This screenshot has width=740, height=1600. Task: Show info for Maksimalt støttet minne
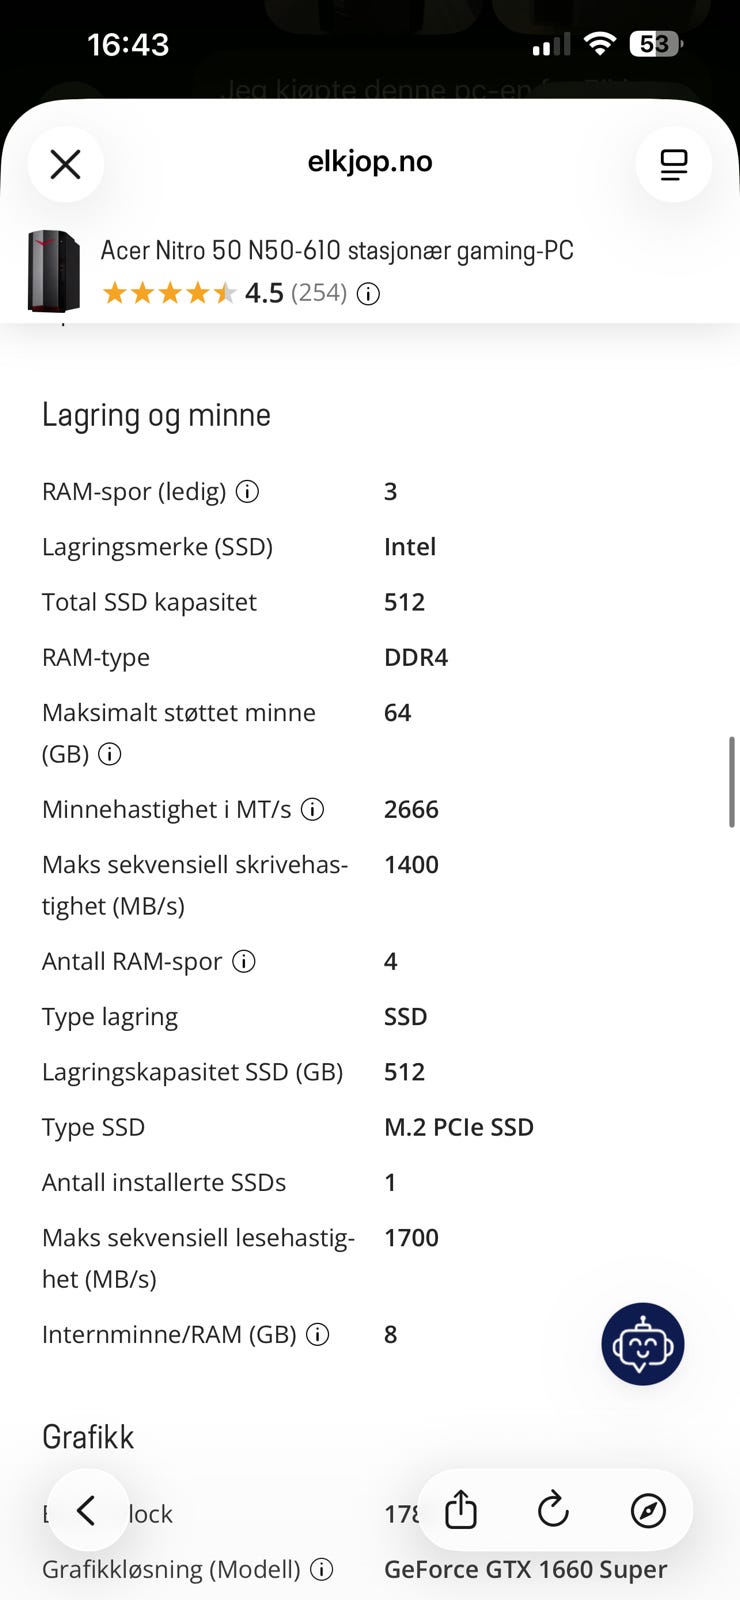tap(110, 754)
